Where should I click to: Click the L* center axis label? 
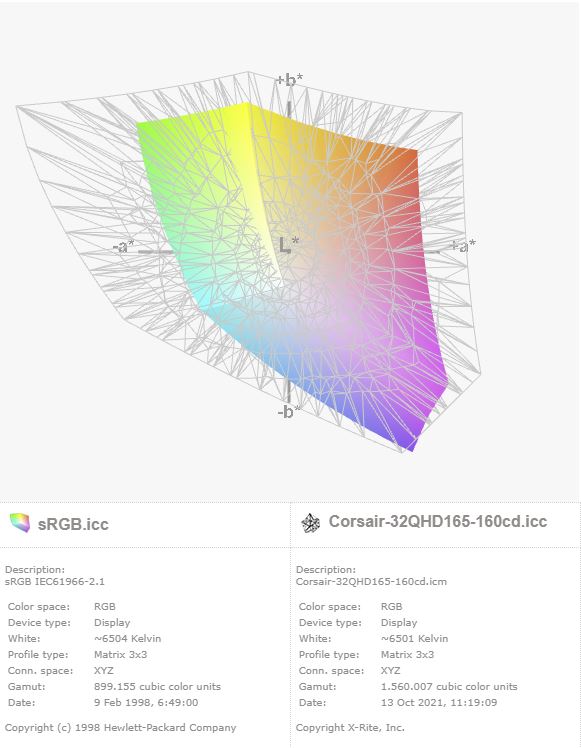pyautogui.click(x=289, y=245)
